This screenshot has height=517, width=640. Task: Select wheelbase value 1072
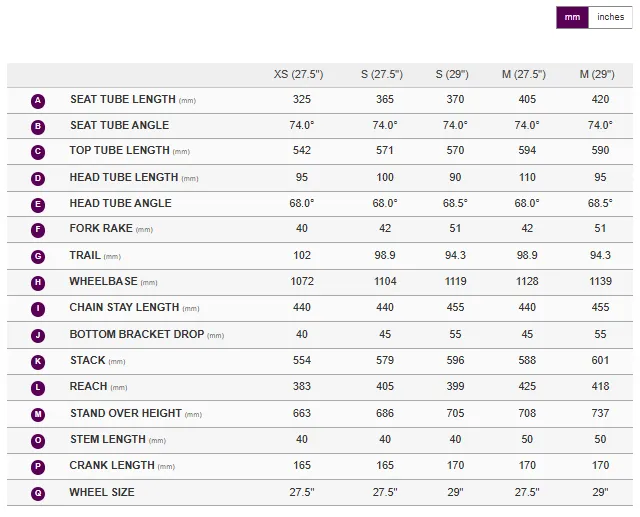[302, 281]
